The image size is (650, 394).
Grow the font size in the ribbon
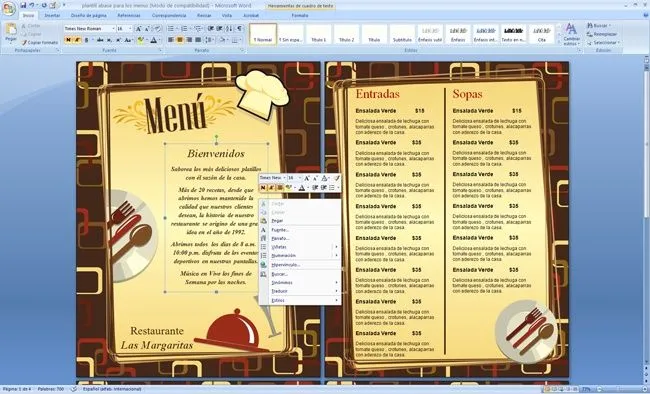(138, 29)
